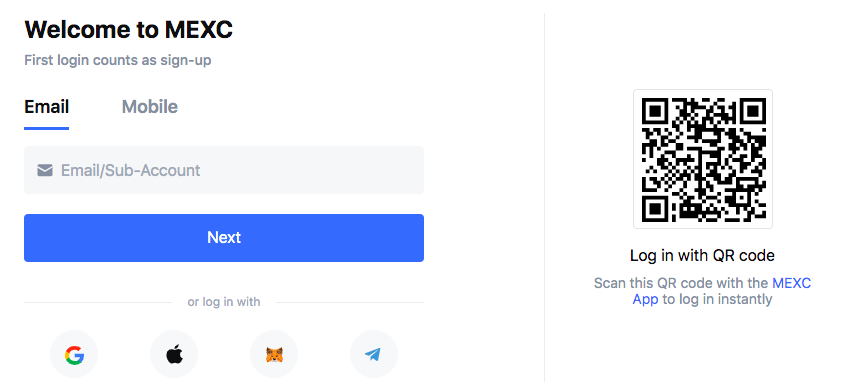This screenshot has height=389, width=847.
Task: Click the 'Log in with QR code' label
Action: pyautogui.click(x=702, y=256)
